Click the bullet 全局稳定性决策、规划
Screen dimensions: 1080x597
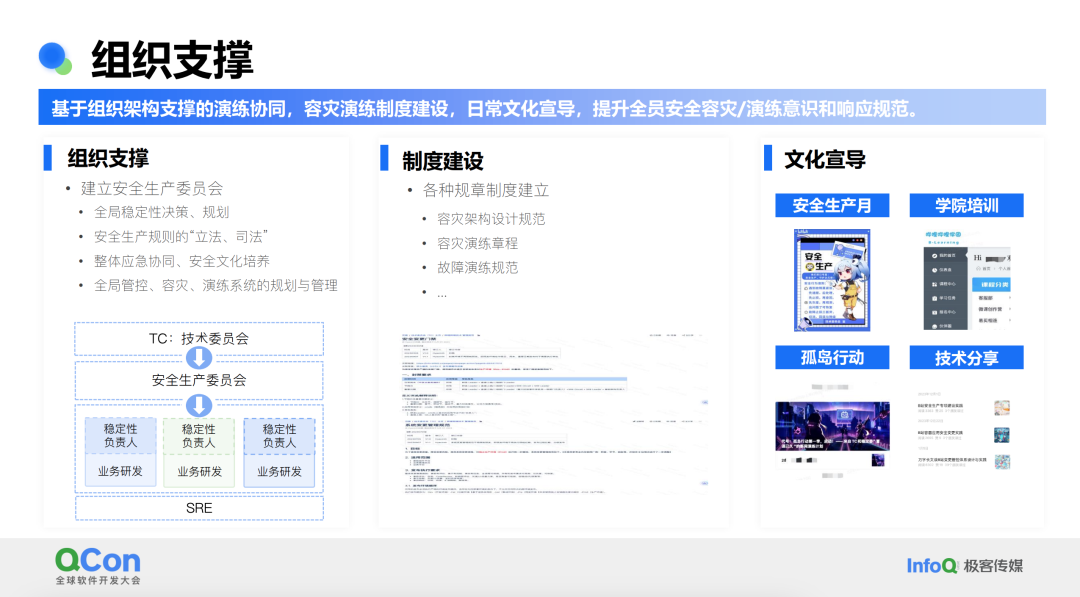161,212
